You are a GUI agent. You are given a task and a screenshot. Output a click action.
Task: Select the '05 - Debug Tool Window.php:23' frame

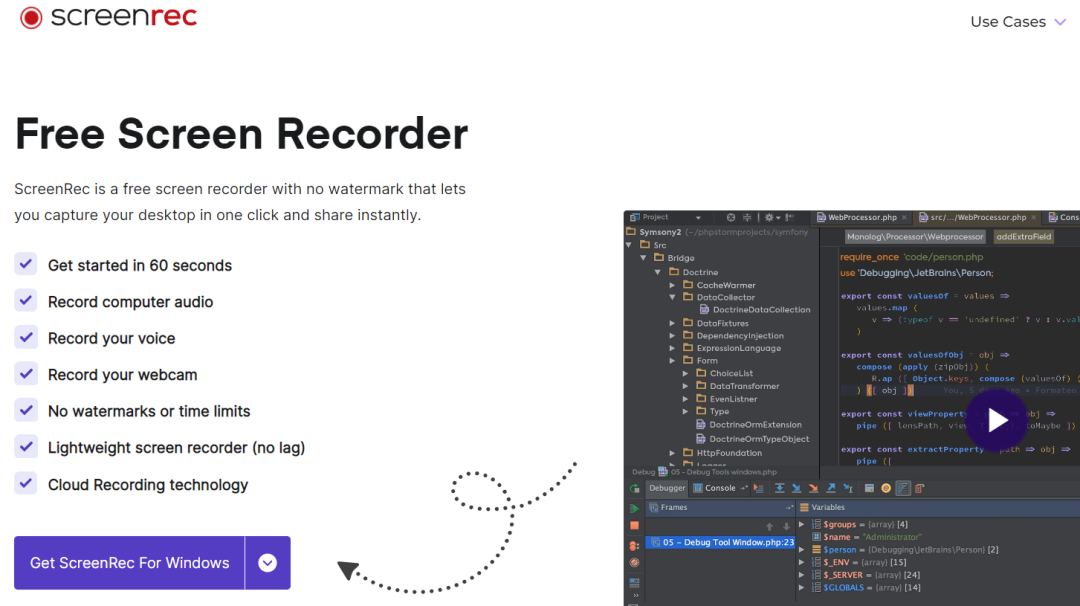(x=720, y=543)
